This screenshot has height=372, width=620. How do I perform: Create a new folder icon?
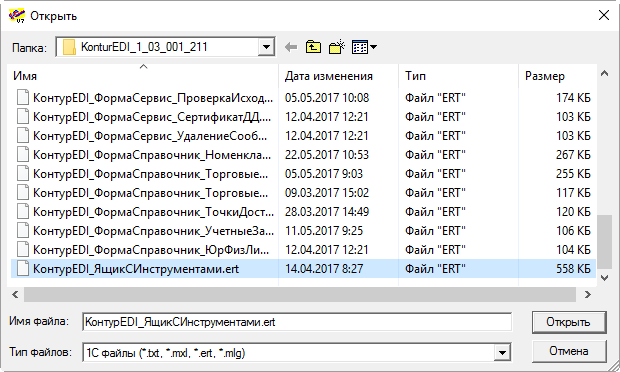[x=337, y=47]
